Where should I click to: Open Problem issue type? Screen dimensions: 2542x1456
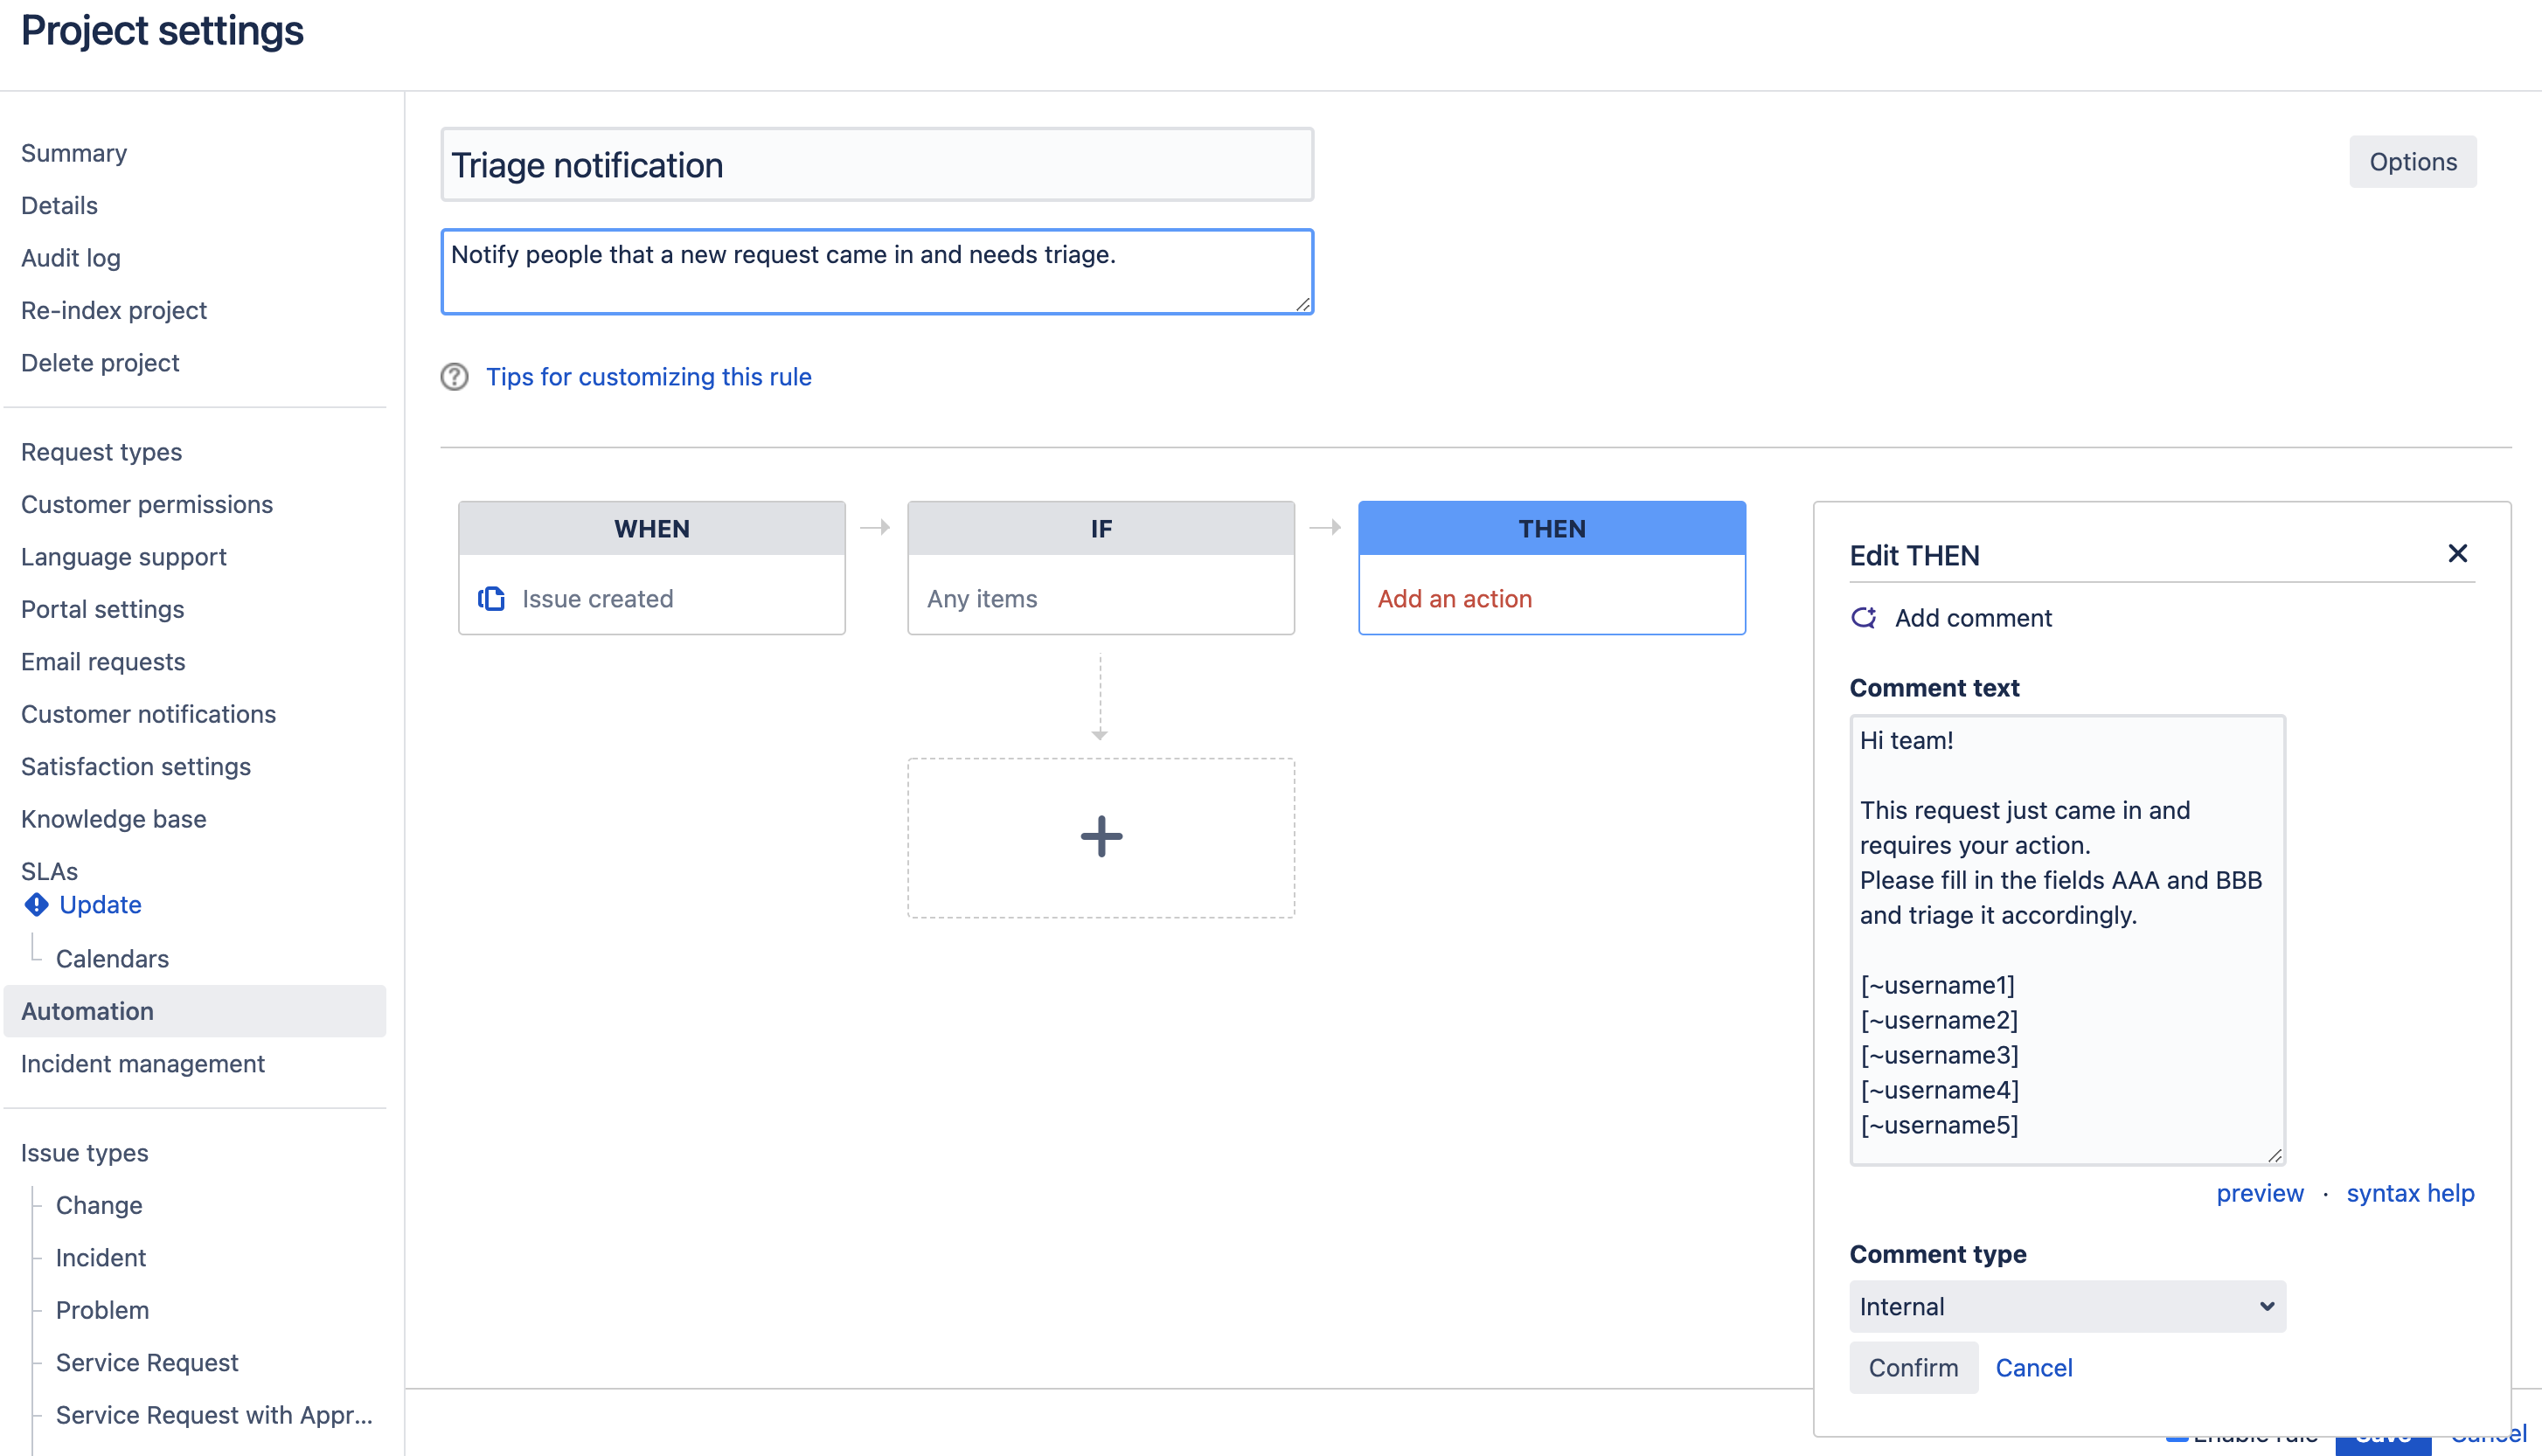(102, 1310)
